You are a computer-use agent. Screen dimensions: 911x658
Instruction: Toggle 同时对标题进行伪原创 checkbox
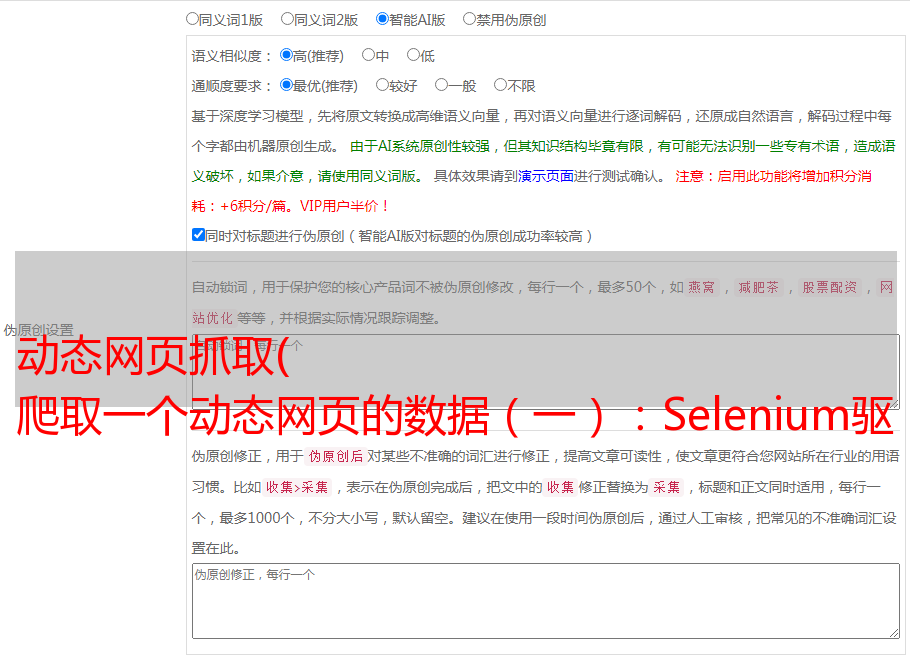tap(198, 235)
